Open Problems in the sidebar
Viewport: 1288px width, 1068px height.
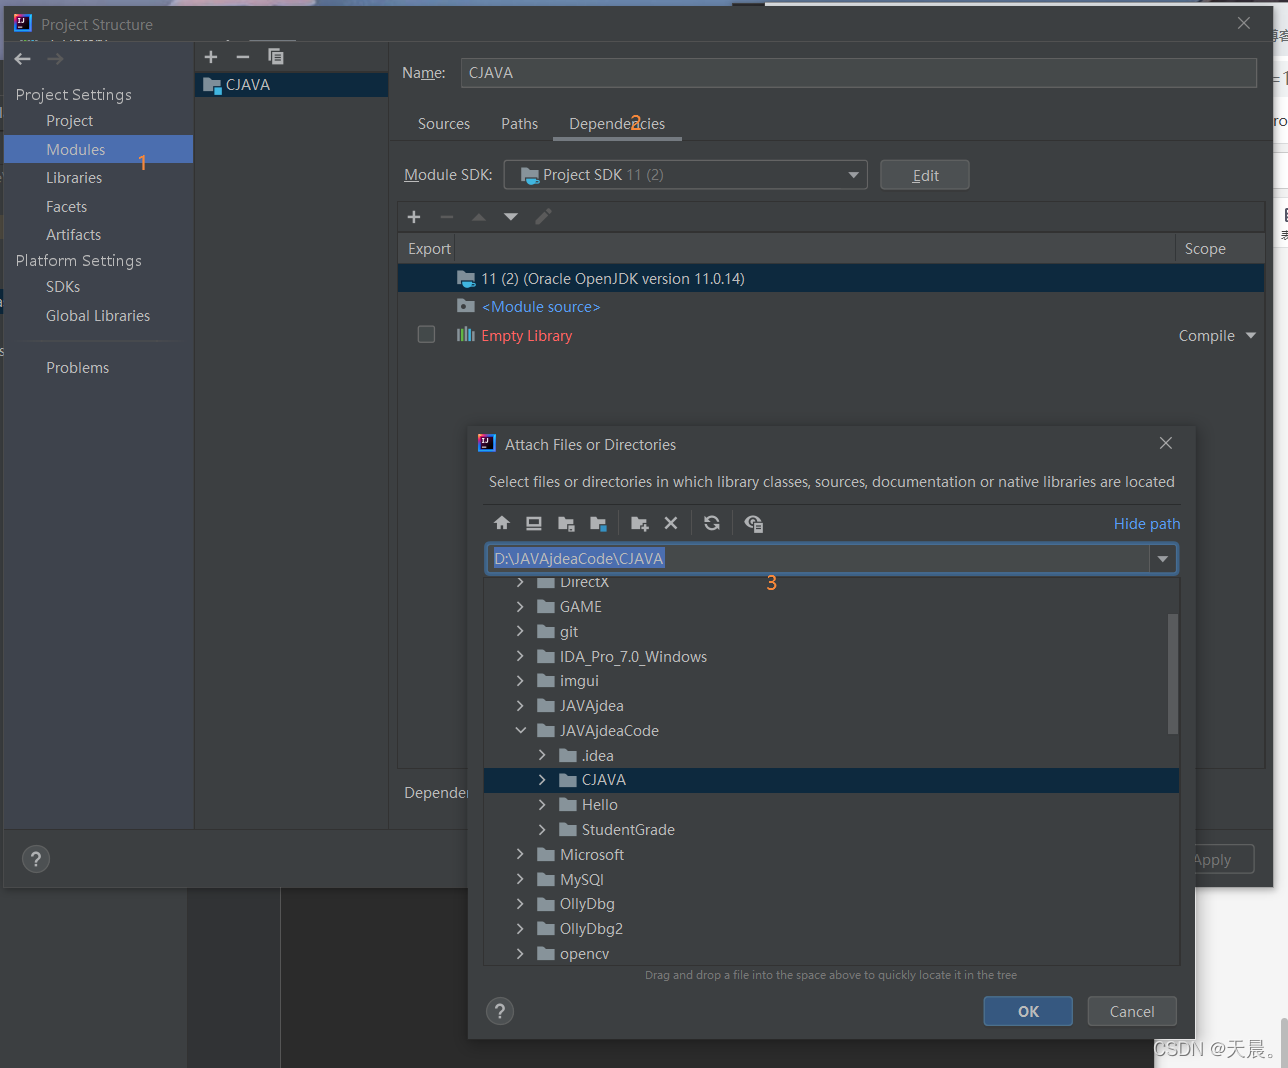(x=77, y=368)
